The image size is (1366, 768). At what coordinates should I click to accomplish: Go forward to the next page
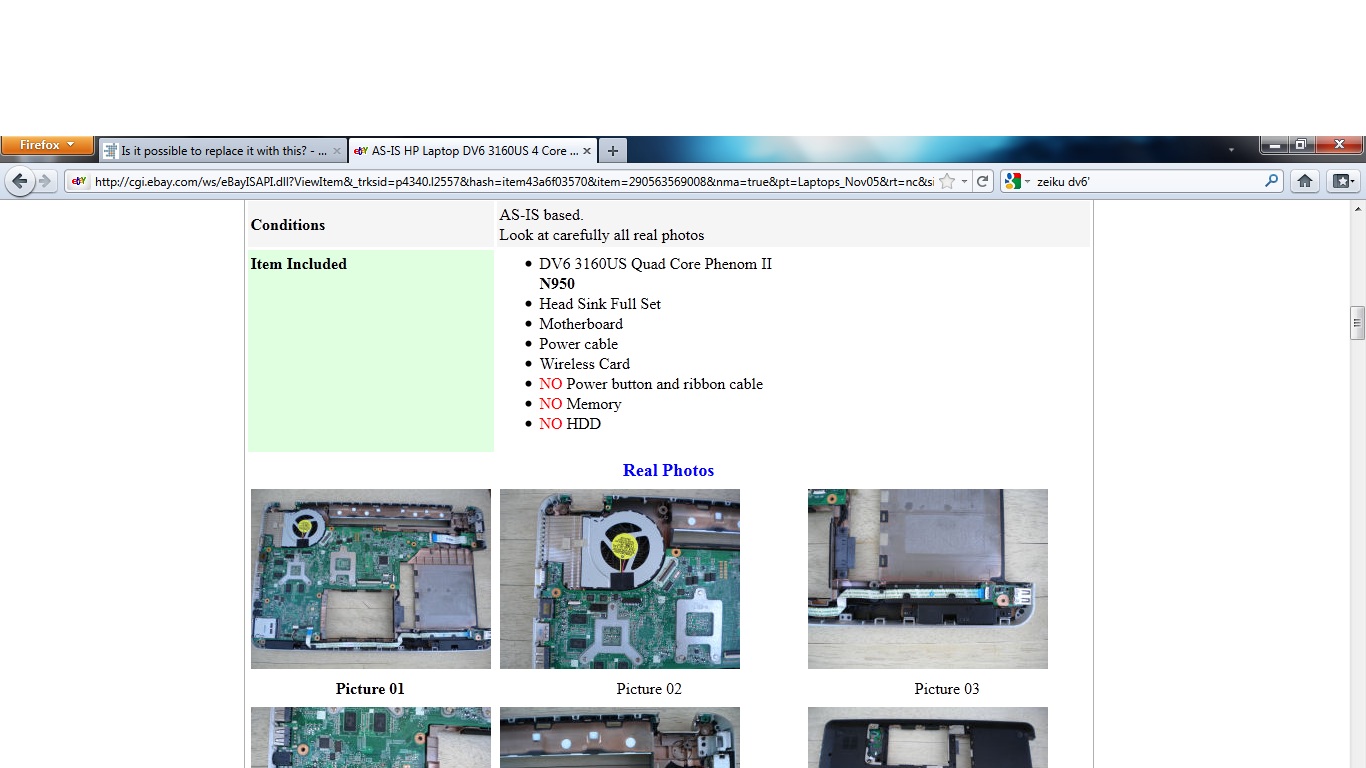[x=45, y=181]
